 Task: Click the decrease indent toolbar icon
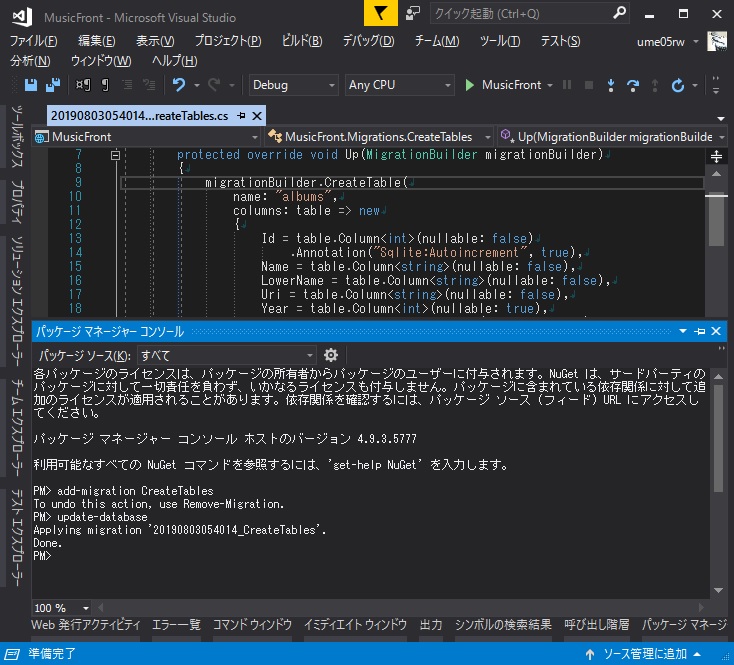127,85
